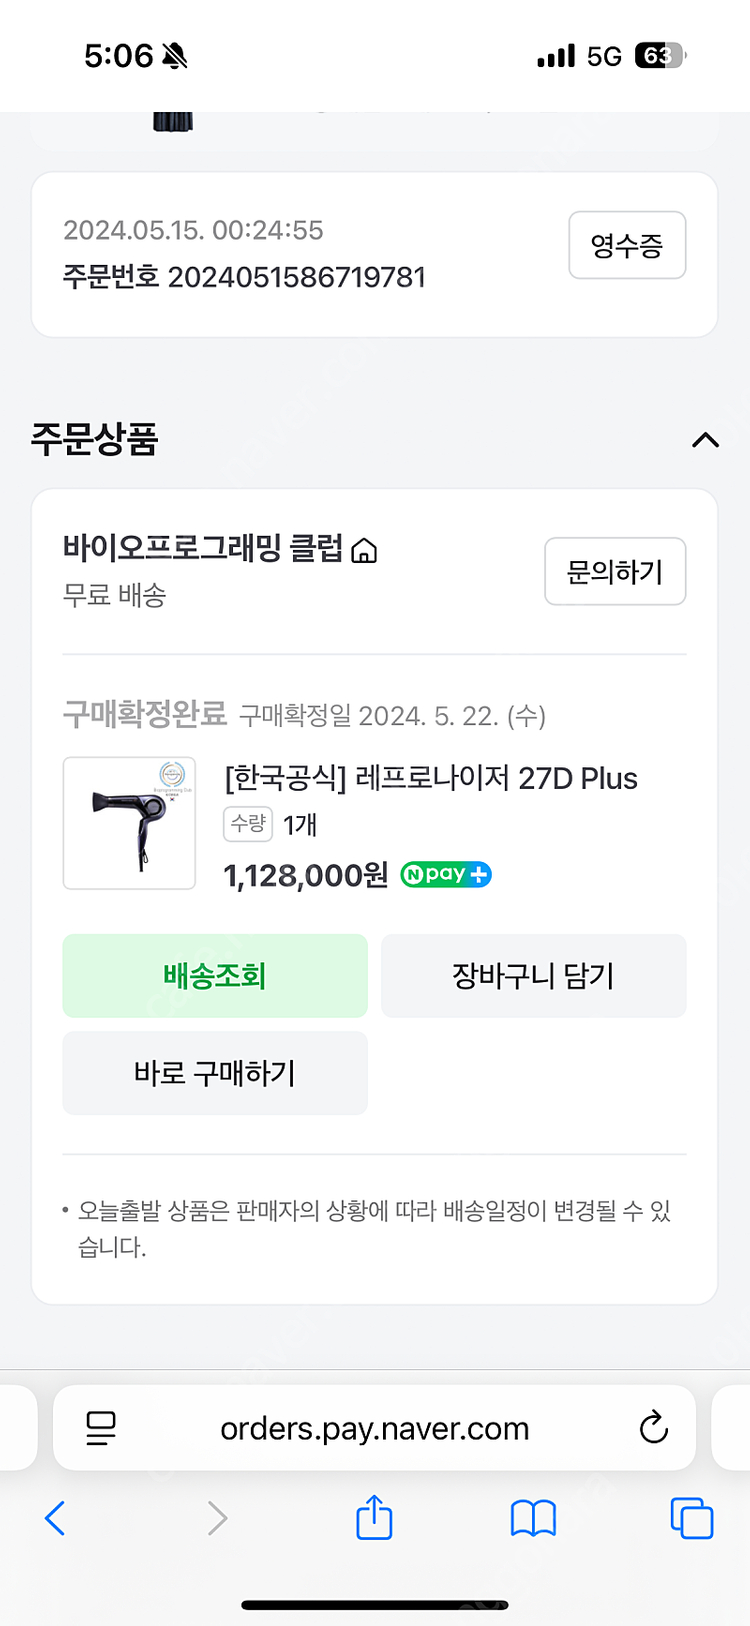The height and width of the screenshot is (1626, 750).
Task: Tap the orders.pay.naver.com address field
Action: [x=374, y=1428]
